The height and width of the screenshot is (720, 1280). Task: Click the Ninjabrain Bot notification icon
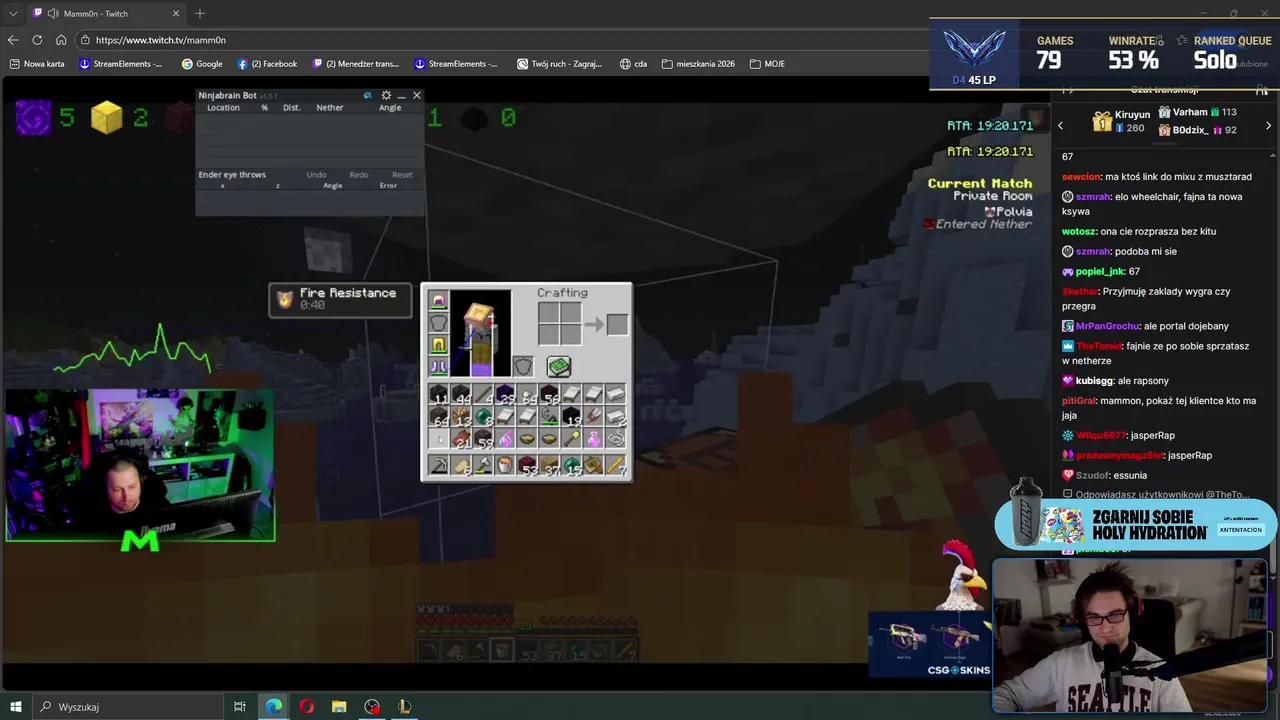point(367,95)
